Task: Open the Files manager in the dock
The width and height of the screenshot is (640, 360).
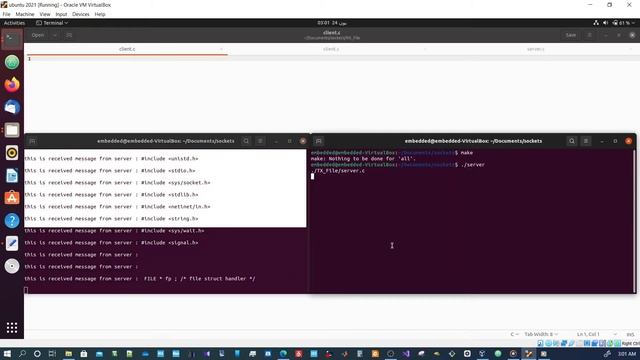Action: [12, 130]
